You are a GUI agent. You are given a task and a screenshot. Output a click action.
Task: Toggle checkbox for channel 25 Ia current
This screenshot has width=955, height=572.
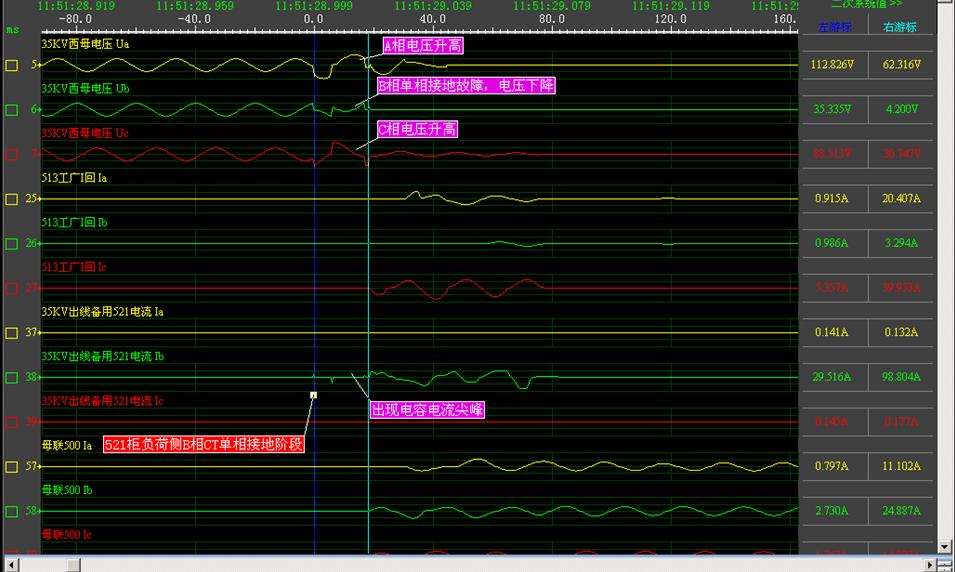pos(11,199)
